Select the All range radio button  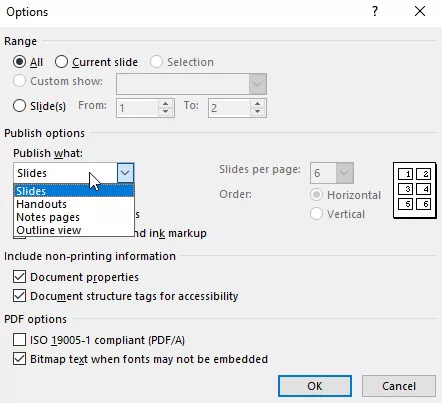point(19,62)
